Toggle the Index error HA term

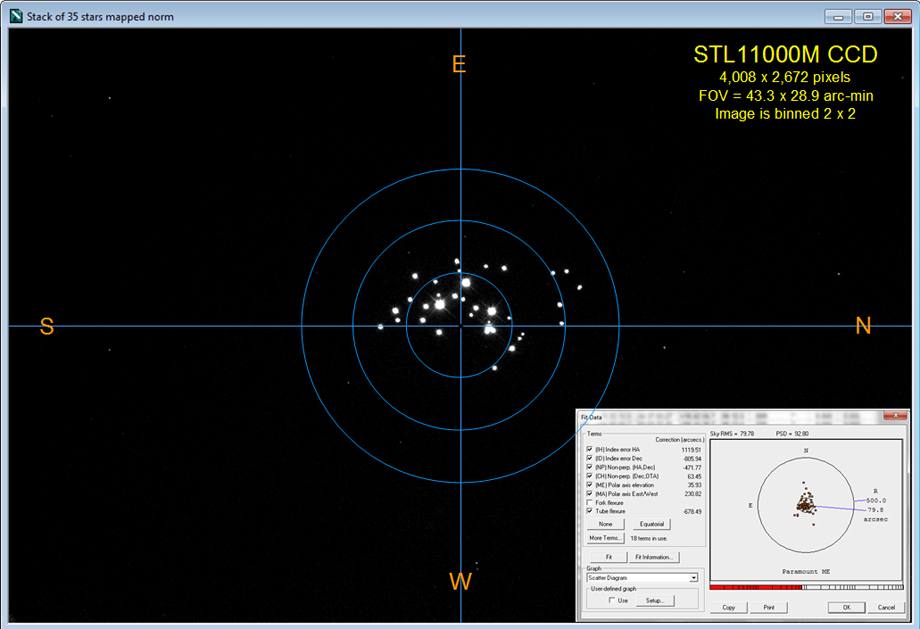coord(590,451)
